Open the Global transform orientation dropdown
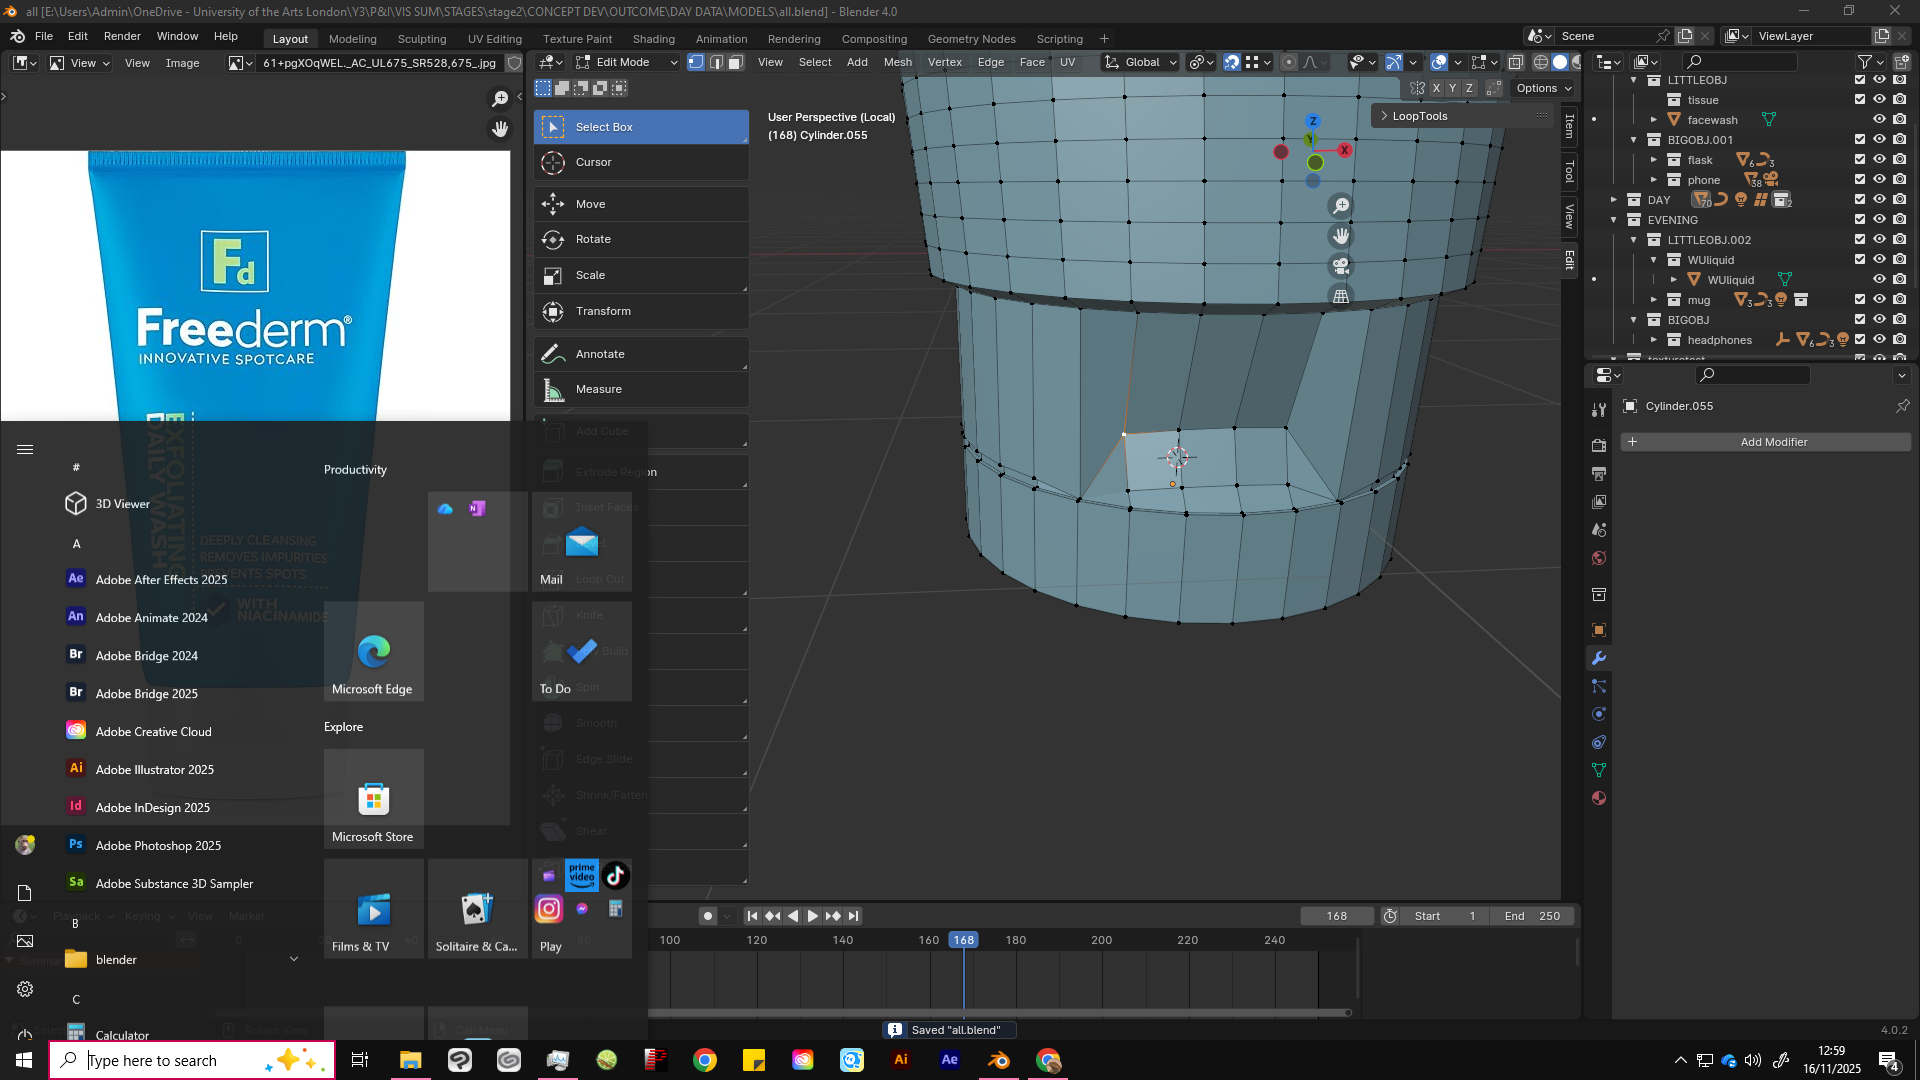The width and height of the screenshot is (1920, 1080). pos(1141,62)
